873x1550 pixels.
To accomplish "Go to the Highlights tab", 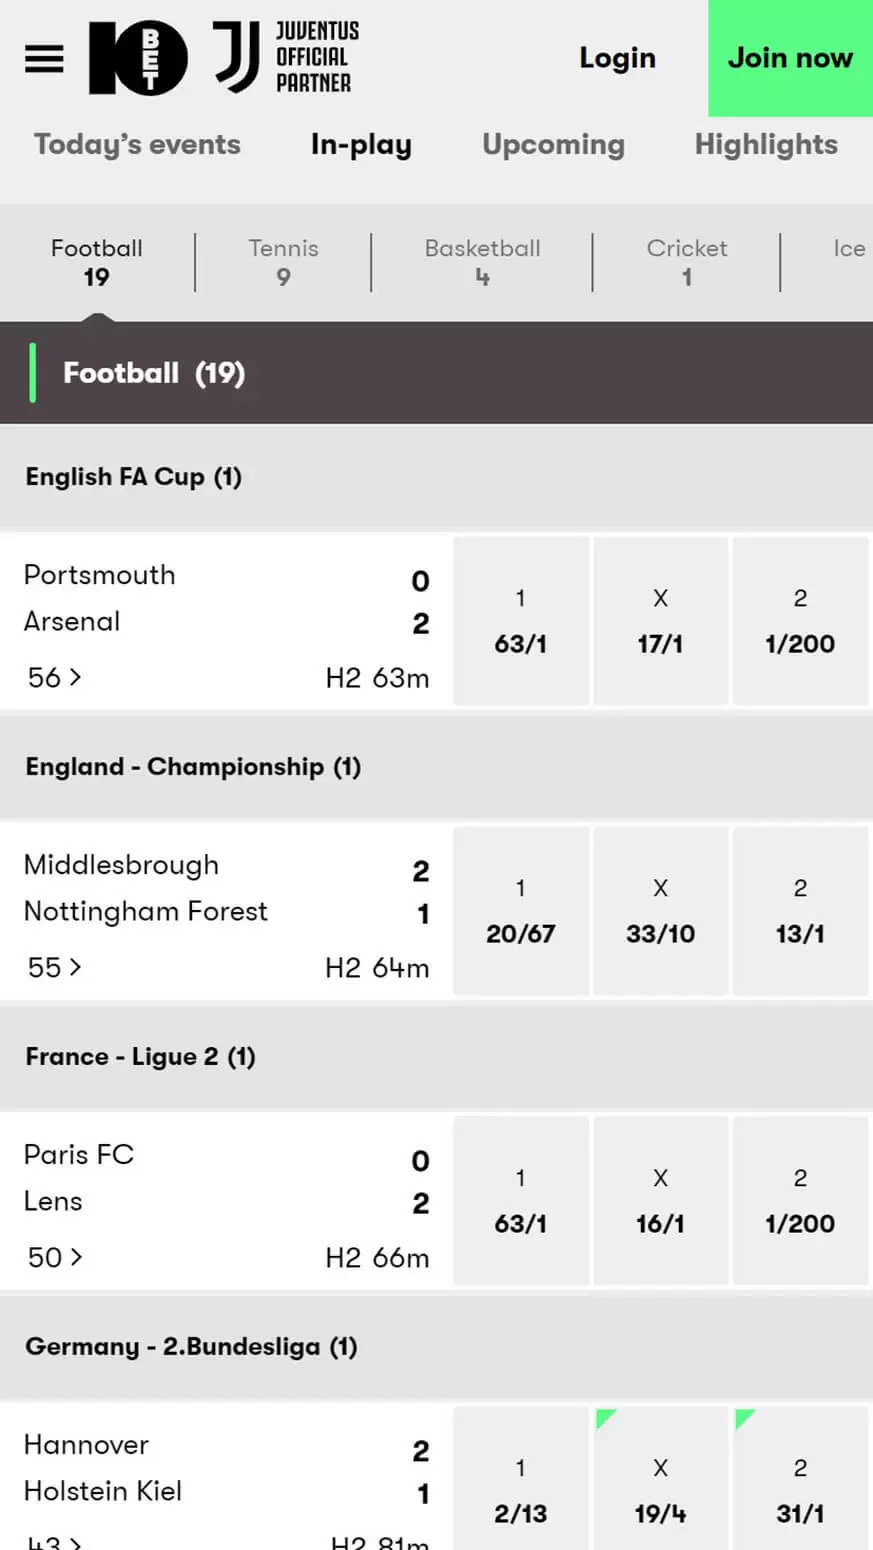I will 766,145.
